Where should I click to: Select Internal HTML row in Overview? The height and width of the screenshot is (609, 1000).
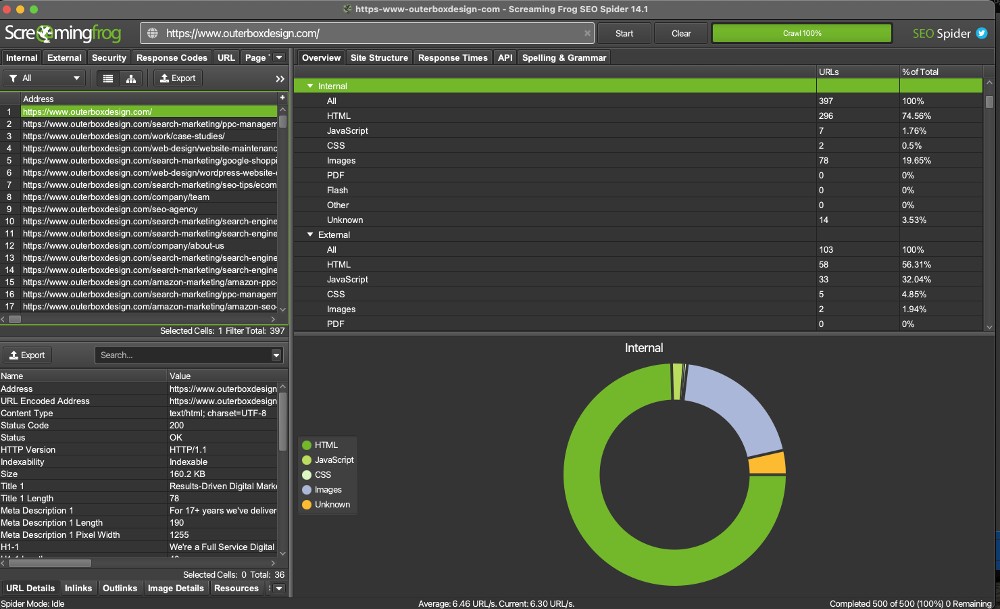[x=638, y=115]
